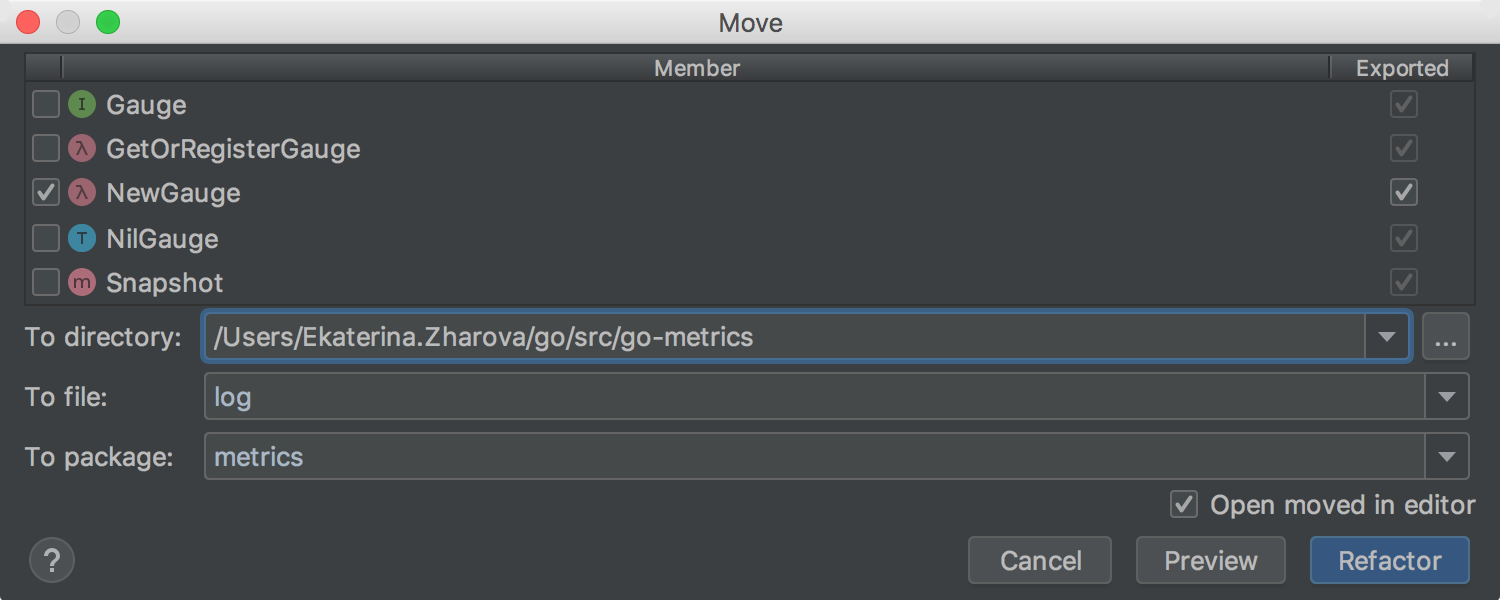Click the lambda icon beside GetOrRegisterGauge
Viewport: 1500px width, 600px height.
tap(82, 149)
